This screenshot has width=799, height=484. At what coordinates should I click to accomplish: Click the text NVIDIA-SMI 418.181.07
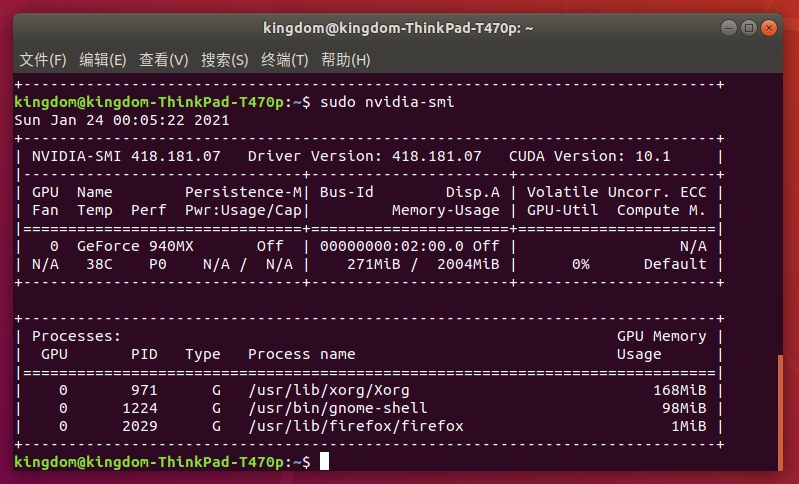(126, 156)
